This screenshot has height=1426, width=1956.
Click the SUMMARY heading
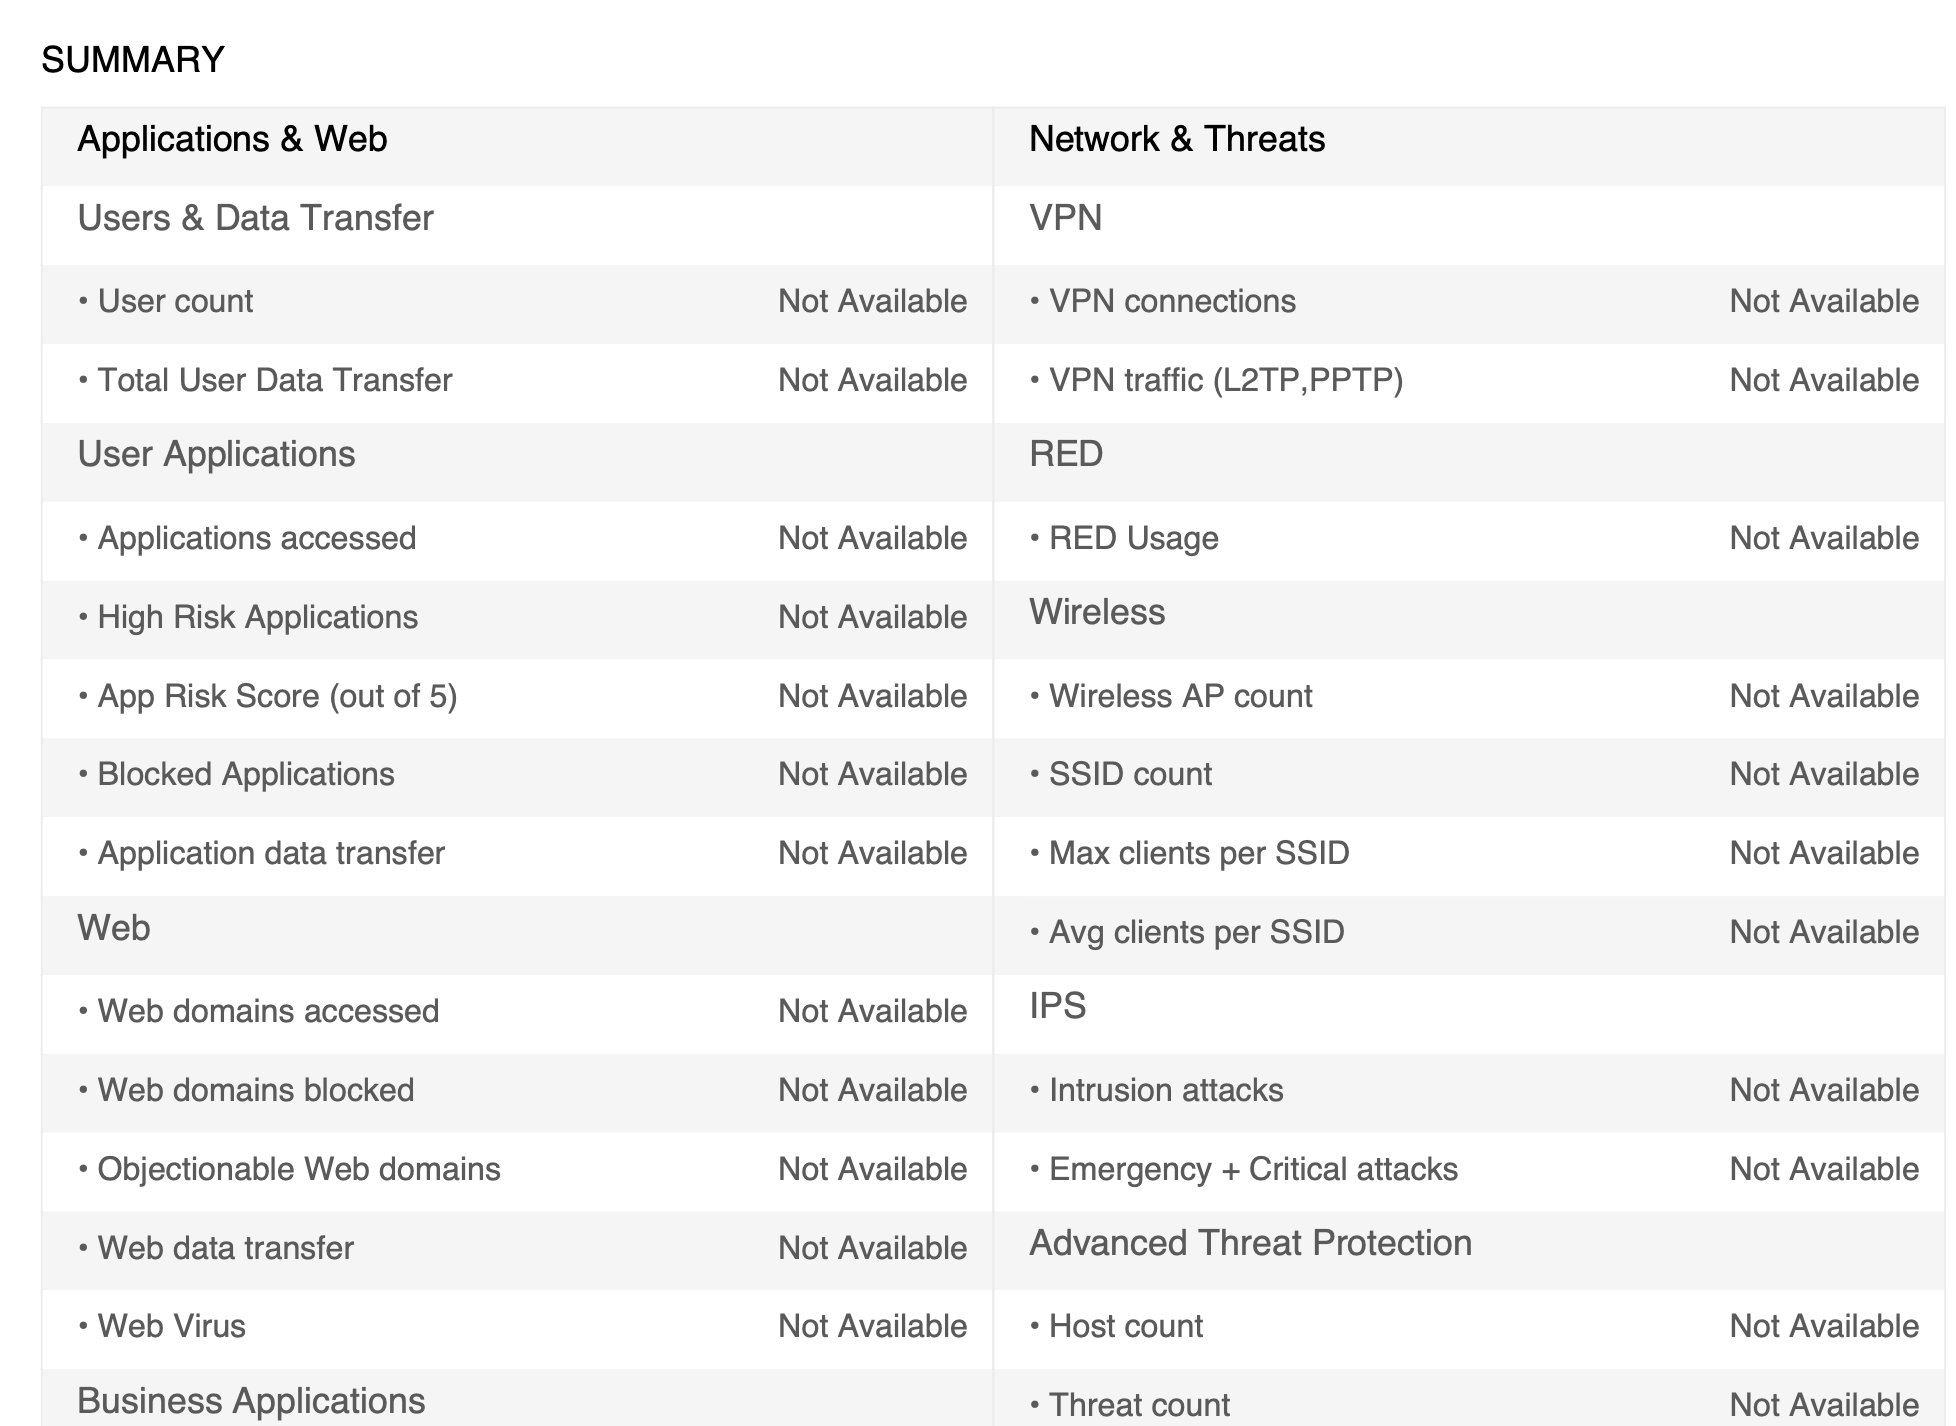pyautogui.click(x=133, y=60)
